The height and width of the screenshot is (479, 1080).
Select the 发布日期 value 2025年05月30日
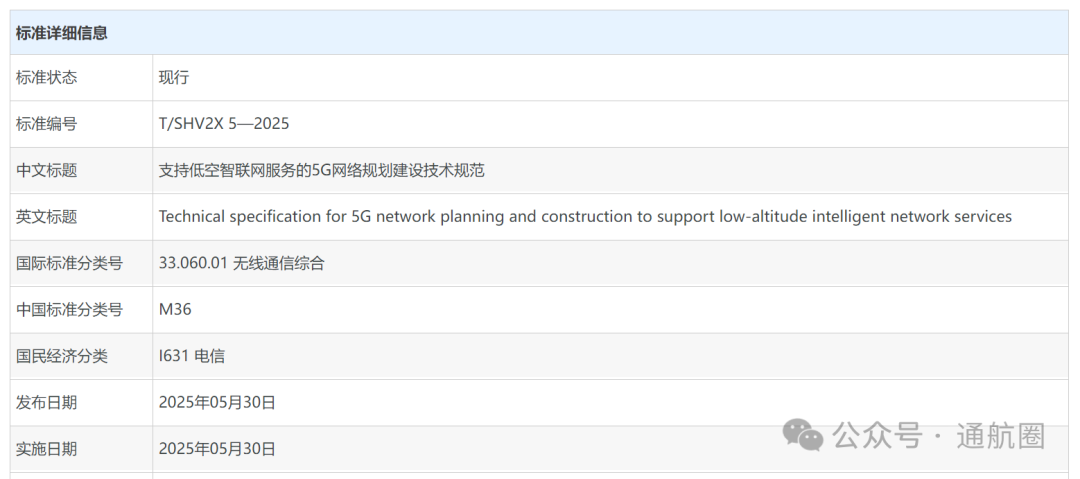point(217,402)
